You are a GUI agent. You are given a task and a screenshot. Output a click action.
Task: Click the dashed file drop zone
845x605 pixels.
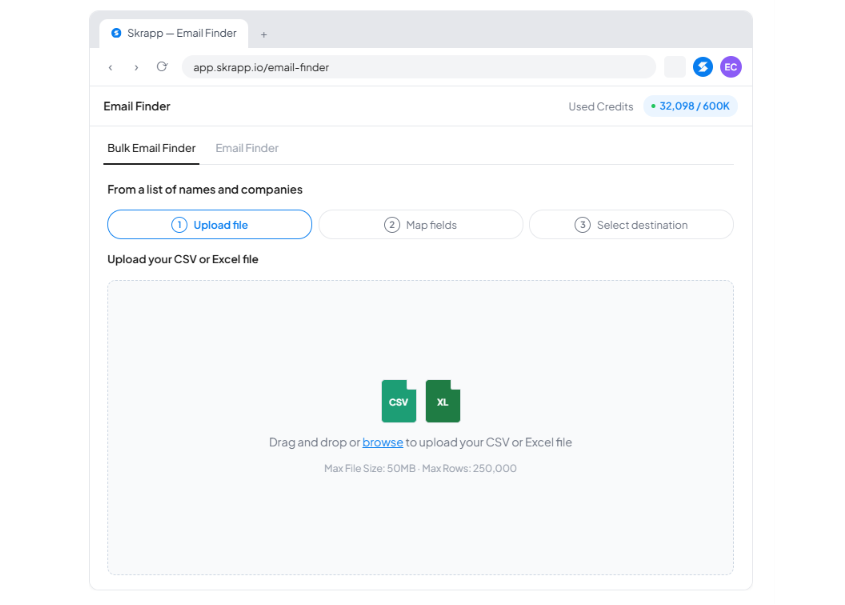[420, 427]
